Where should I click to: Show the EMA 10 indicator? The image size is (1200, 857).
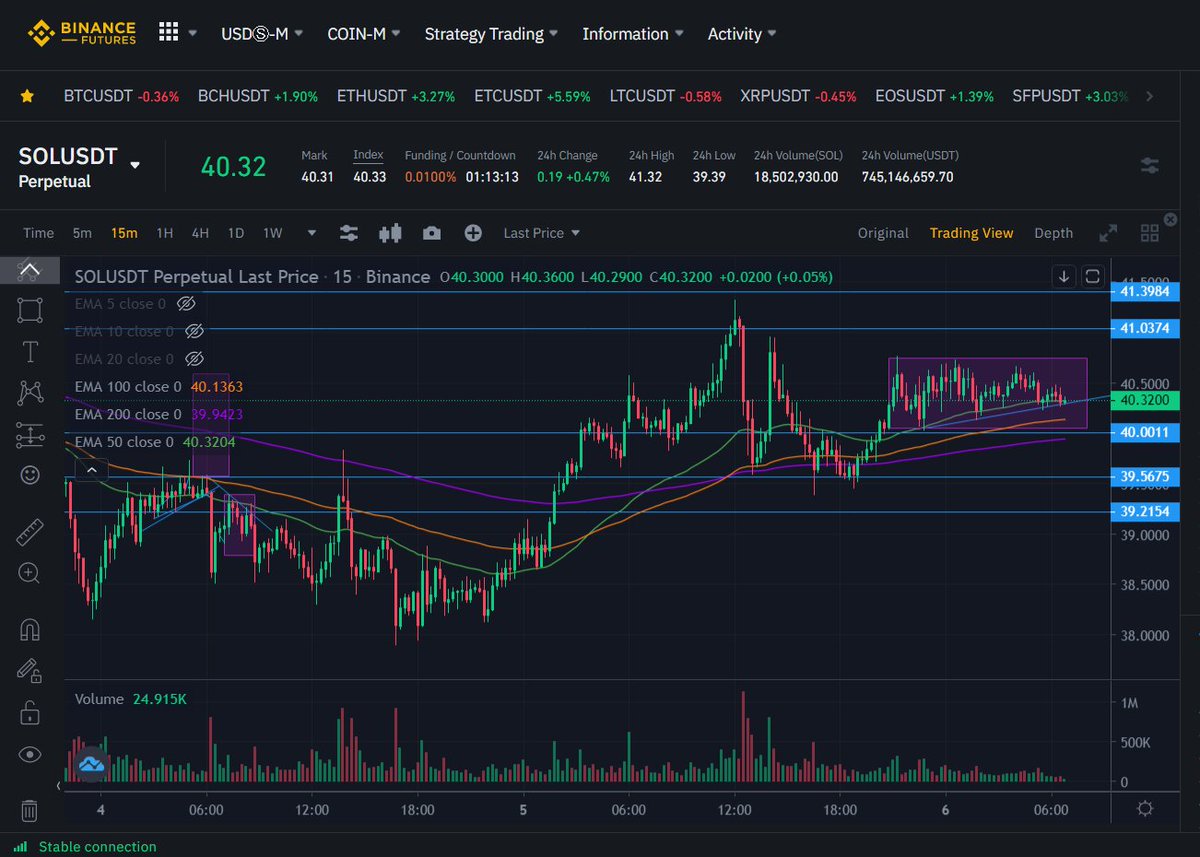pyautogui.click(x=195, y=330)
